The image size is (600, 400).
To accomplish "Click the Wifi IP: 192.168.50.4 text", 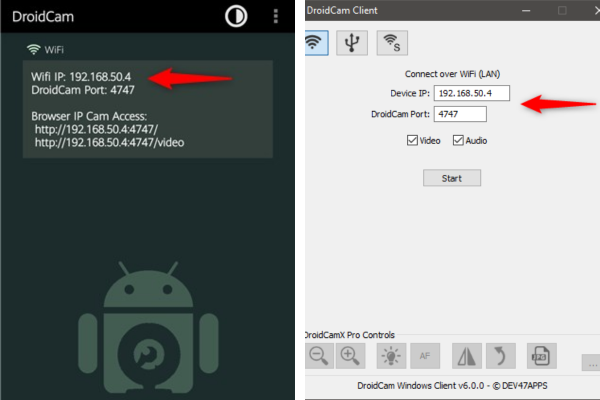I will 81,77.
